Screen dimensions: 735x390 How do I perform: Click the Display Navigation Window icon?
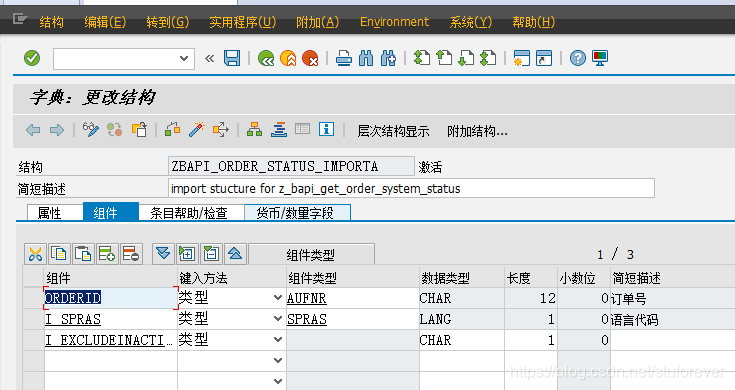(x=279, y=129)
